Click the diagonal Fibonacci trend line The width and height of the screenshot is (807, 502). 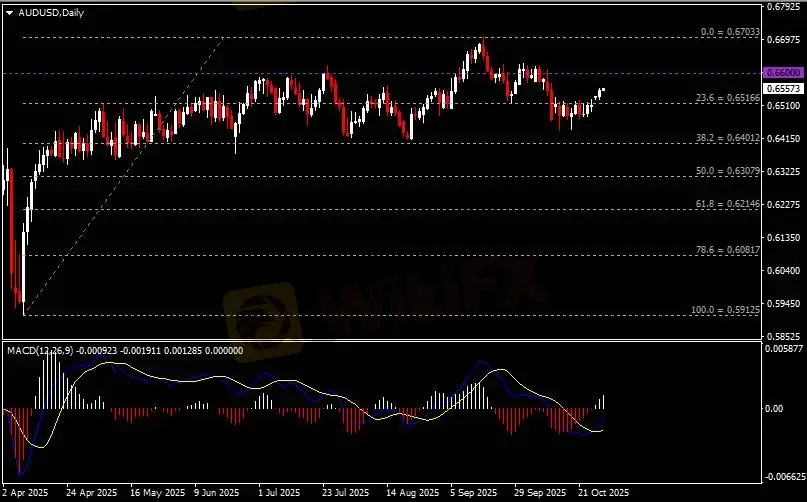click(x=120, y=177)
